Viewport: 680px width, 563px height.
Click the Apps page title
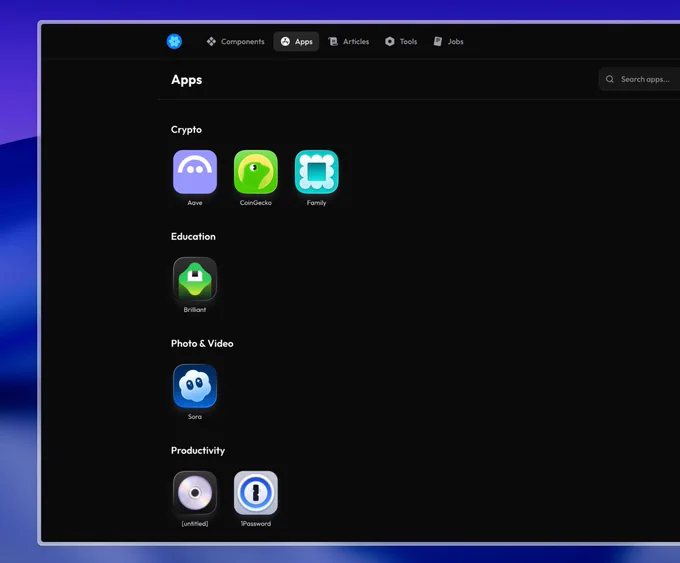[x=186, y=80]
